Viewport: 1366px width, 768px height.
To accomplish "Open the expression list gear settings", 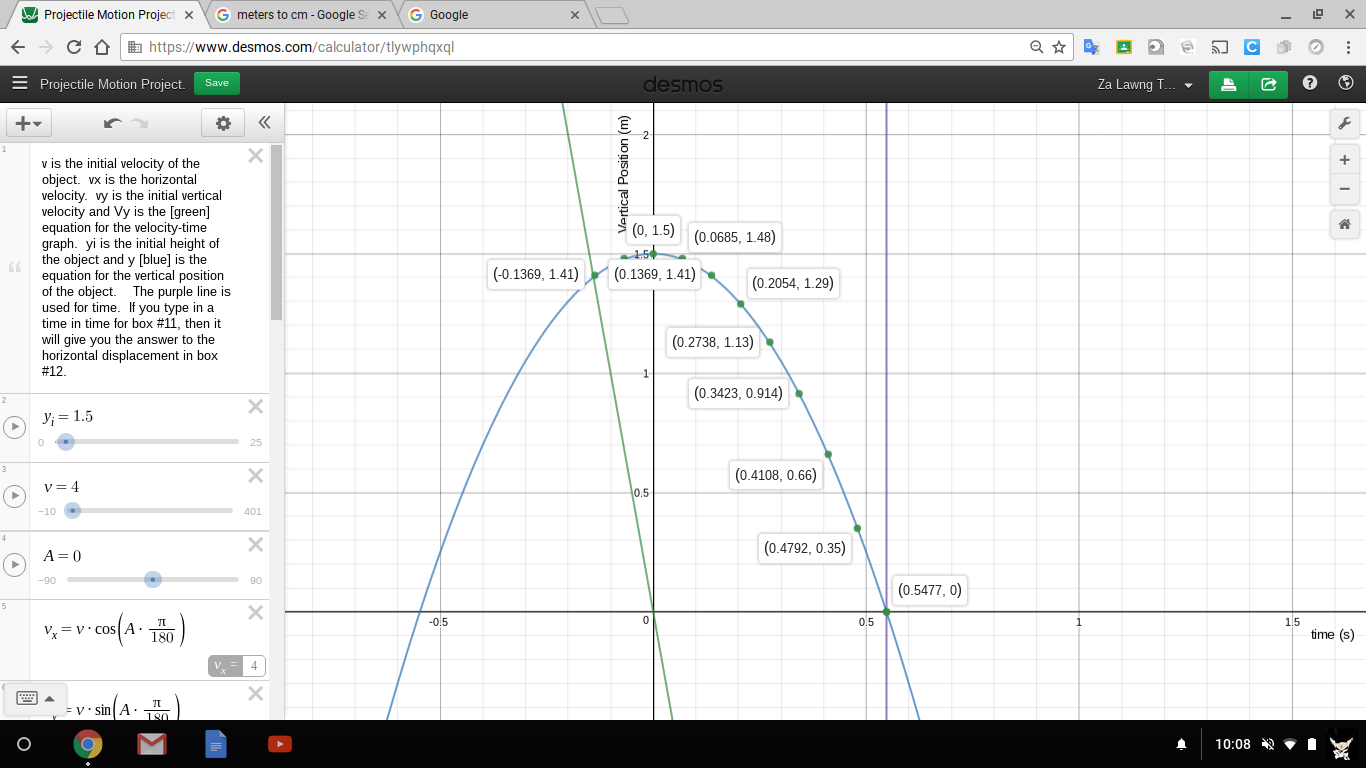I will point(223,123).
